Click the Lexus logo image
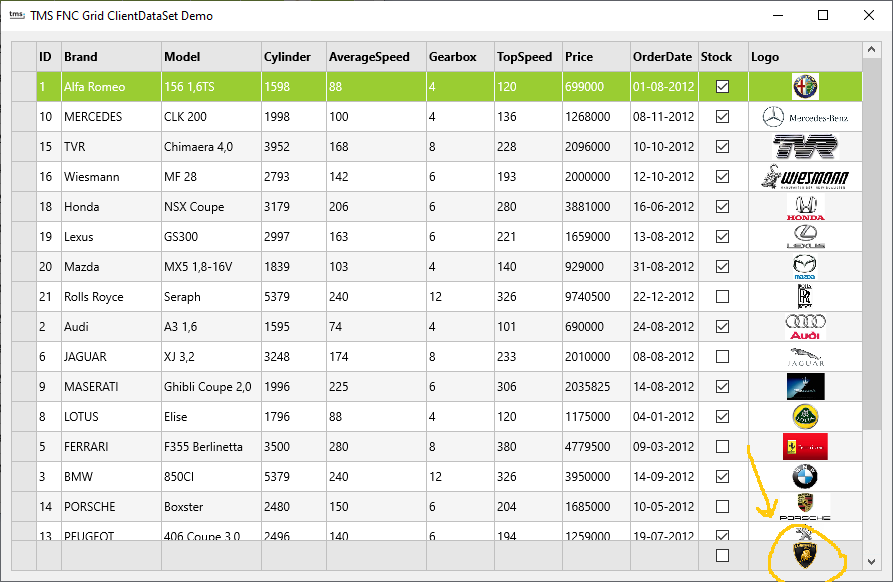Viewport: 893px width, 582px height. tap(805, 237)
